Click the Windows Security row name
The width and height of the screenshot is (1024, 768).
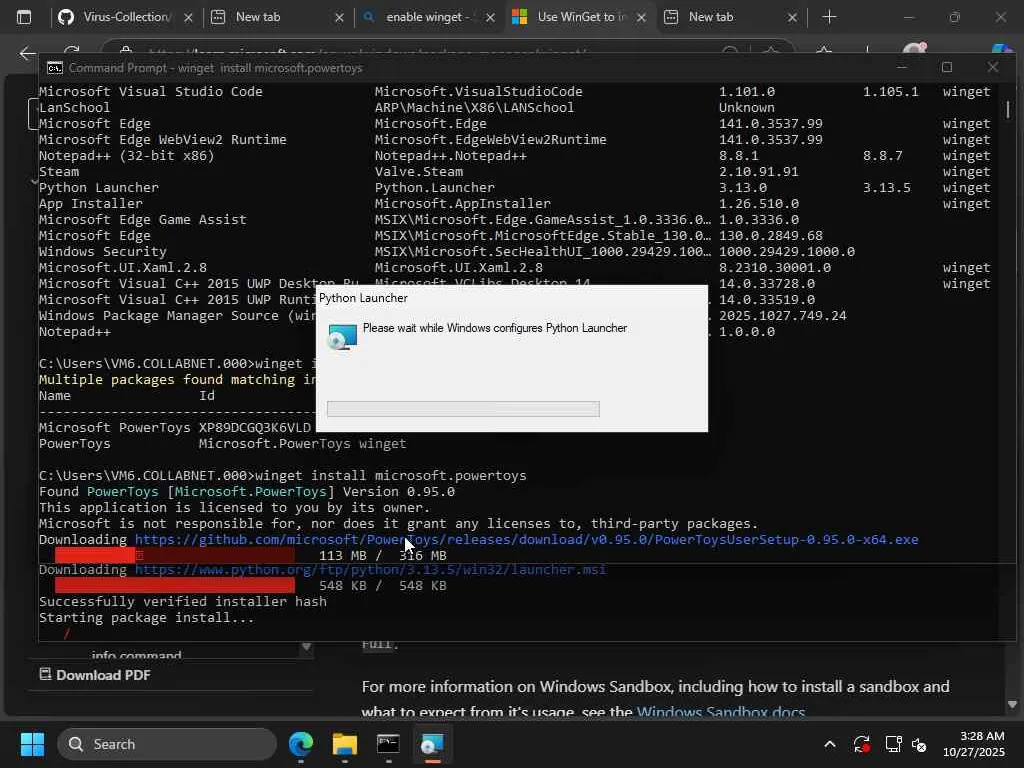coord(103,251)
